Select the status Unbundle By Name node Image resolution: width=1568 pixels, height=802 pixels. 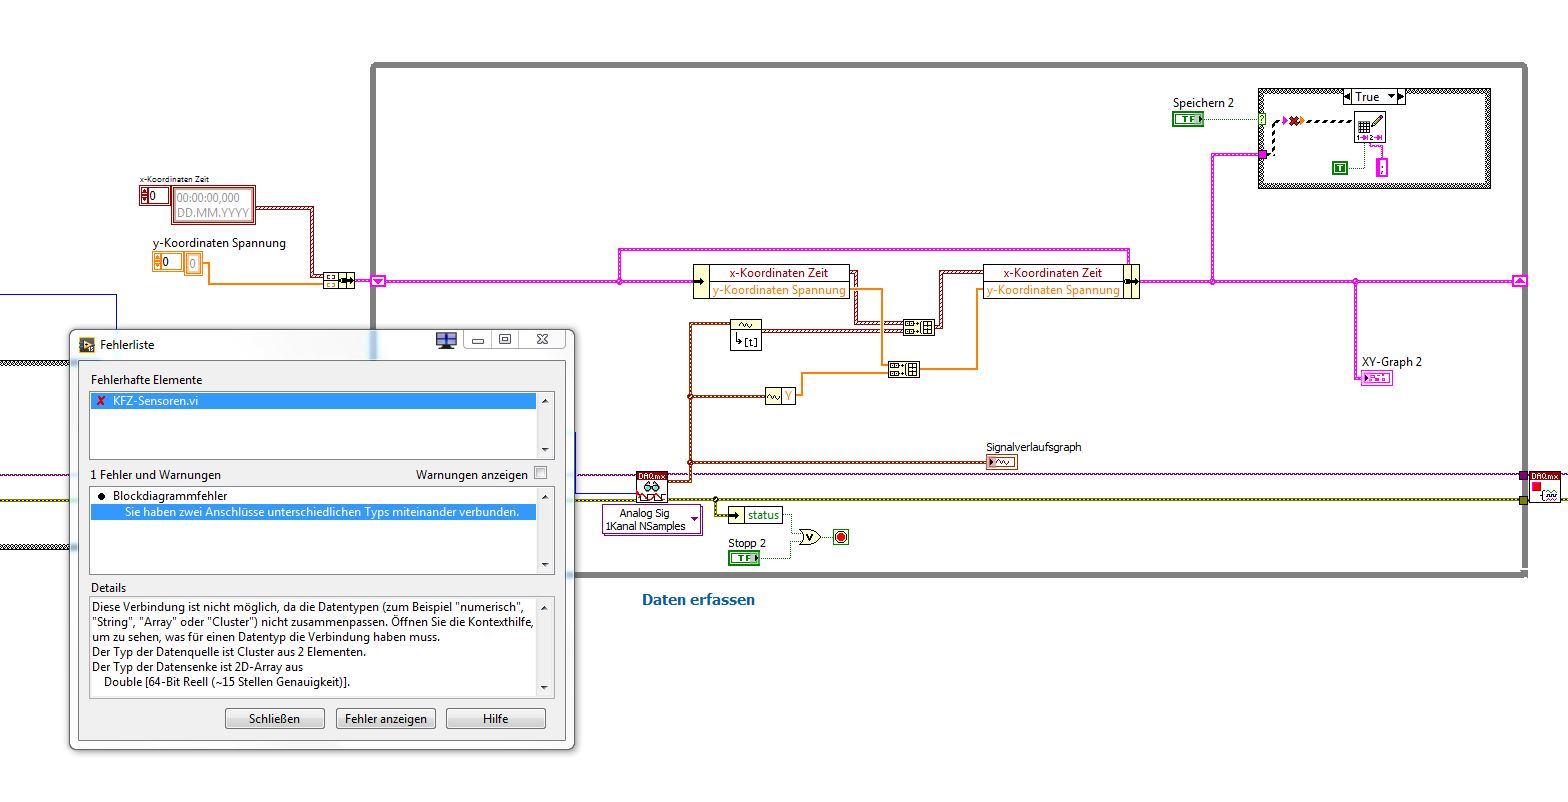pyautogui.click(x=755, y=515)
